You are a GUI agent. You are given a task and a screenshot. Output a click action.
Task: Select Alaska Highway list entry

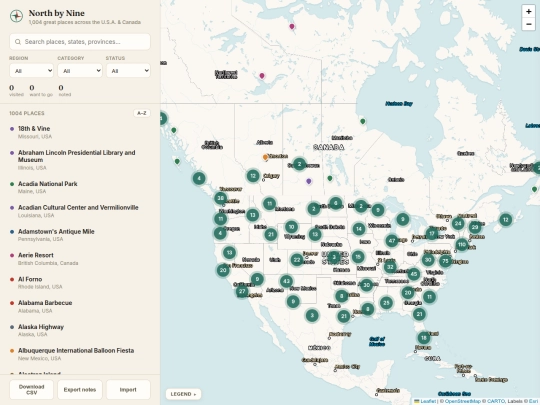(x=80, y=330)
